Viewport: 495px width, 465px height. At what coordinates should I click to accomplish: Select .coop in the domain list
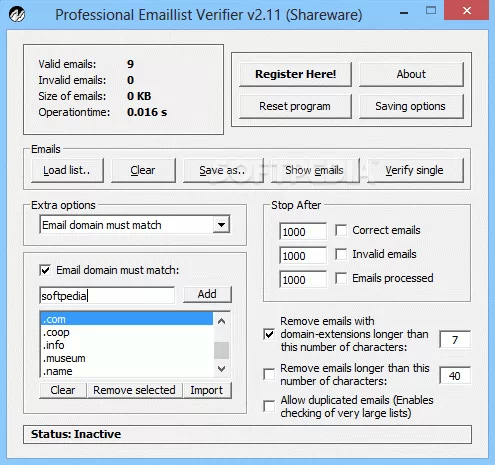tap(127, 332)
